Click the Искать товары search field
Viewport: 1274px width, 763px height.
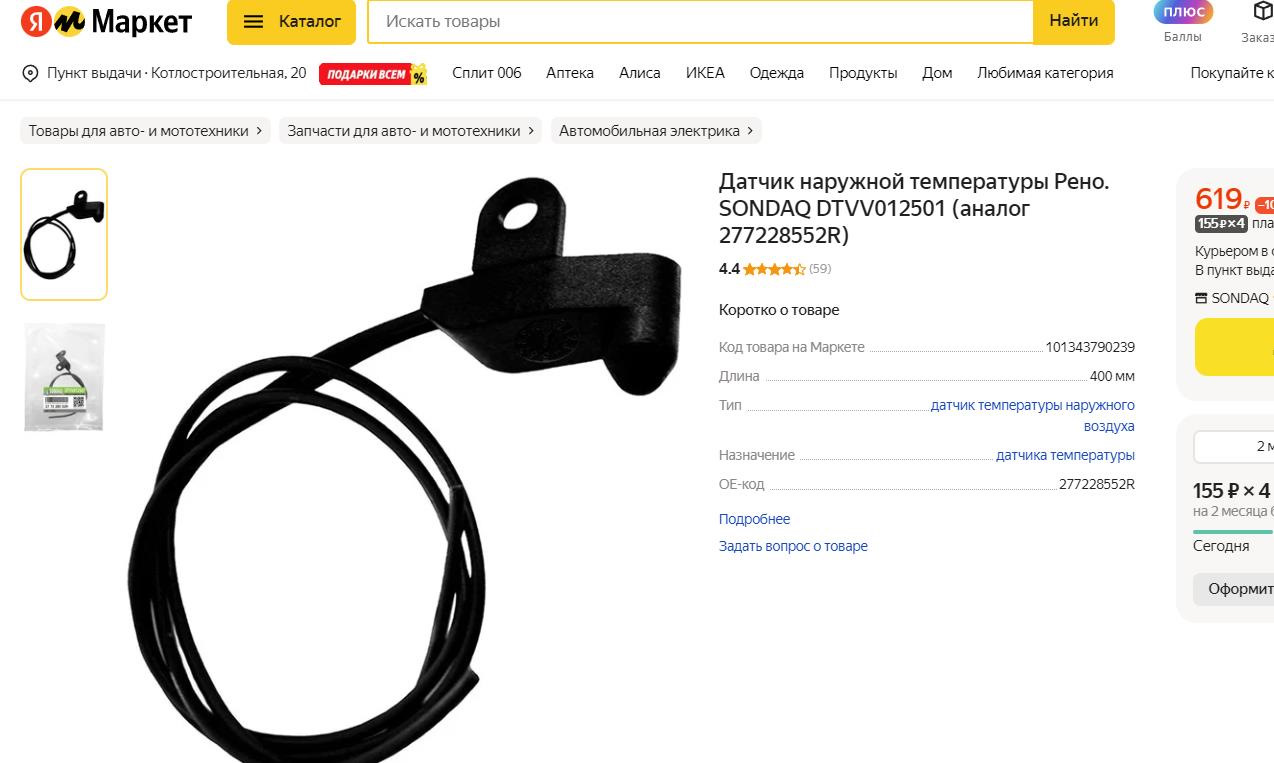[x=700, y=21]
